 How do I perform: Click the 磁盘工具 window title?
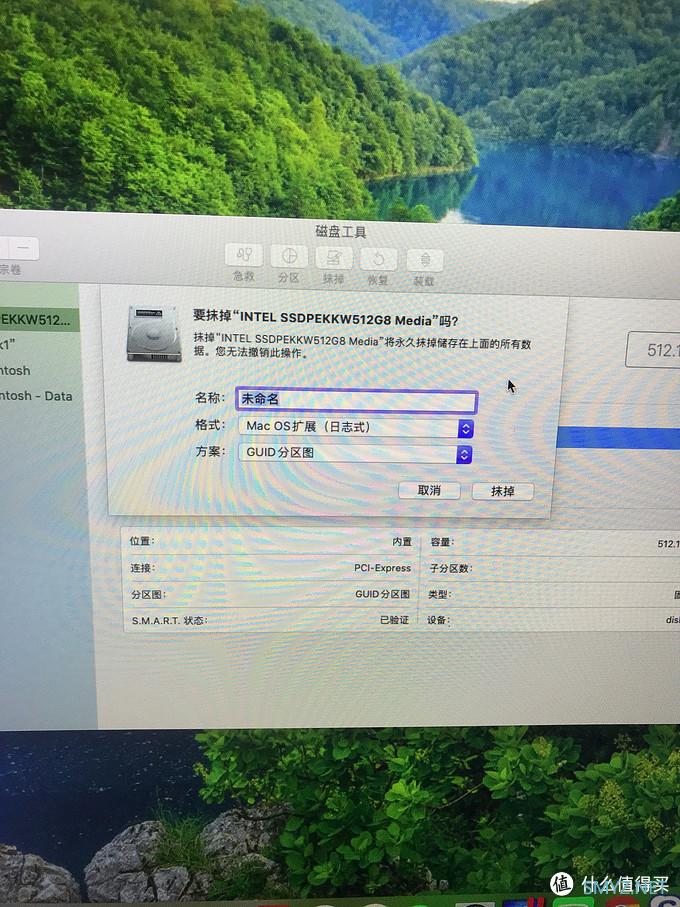(341, 232)
